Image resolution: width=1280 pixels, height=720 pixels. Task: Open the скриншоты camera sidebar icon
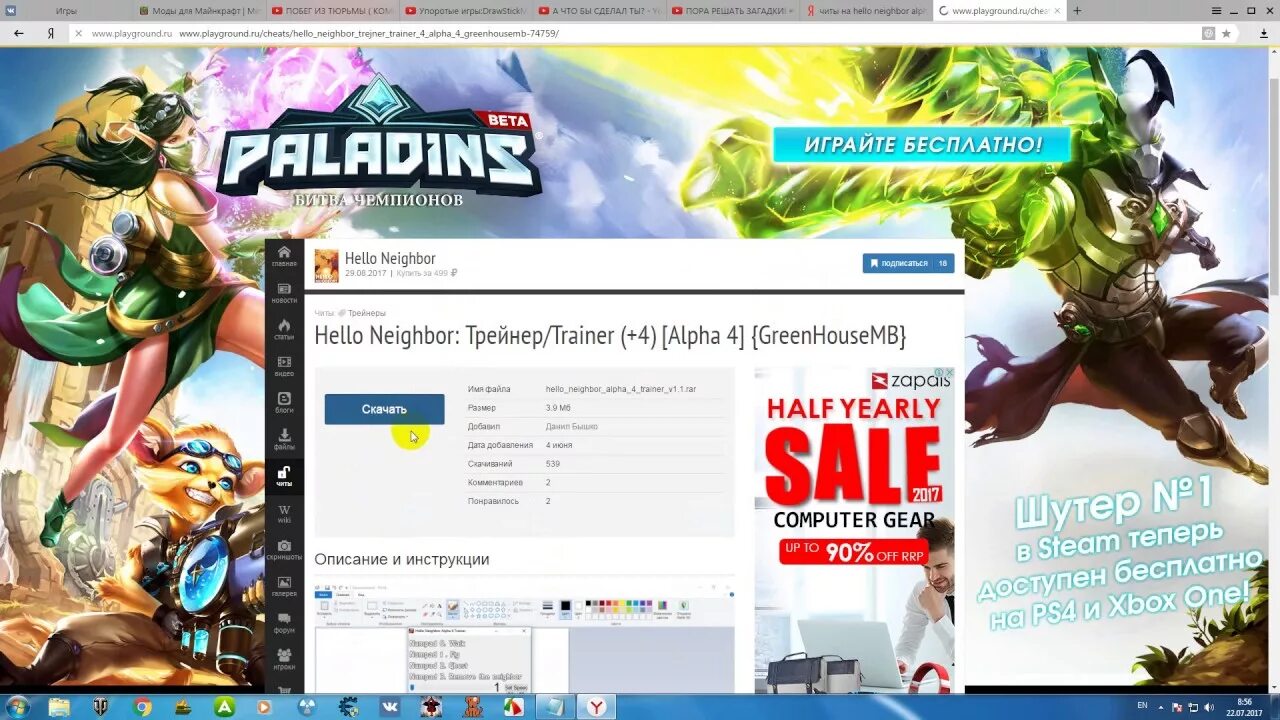pos(284,551)
